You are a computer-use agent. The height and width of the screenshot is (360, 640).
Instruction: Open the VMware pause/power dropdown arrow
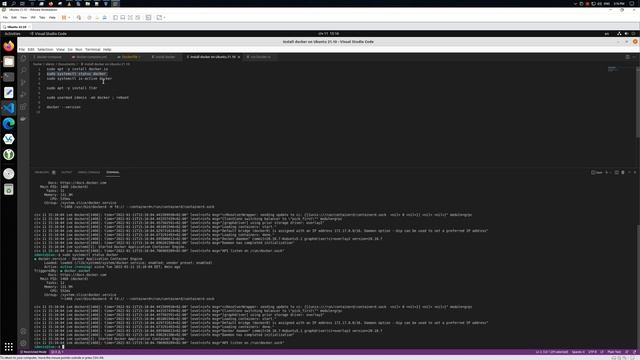click(69, 18)
